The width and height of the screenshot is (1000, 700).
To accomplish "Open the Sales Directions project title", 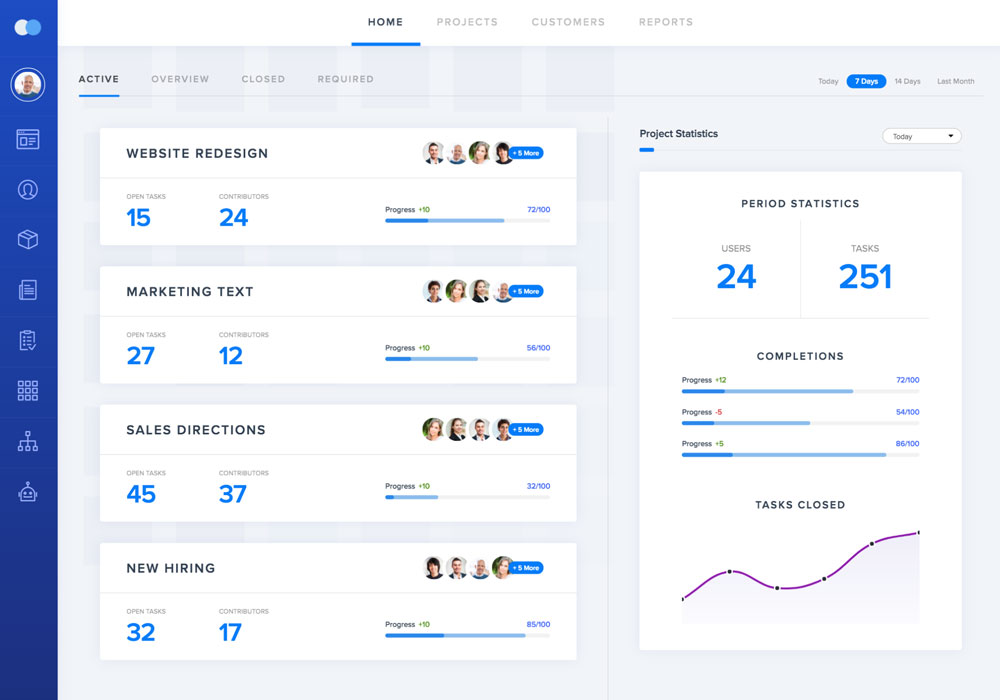I will [196, 430].
